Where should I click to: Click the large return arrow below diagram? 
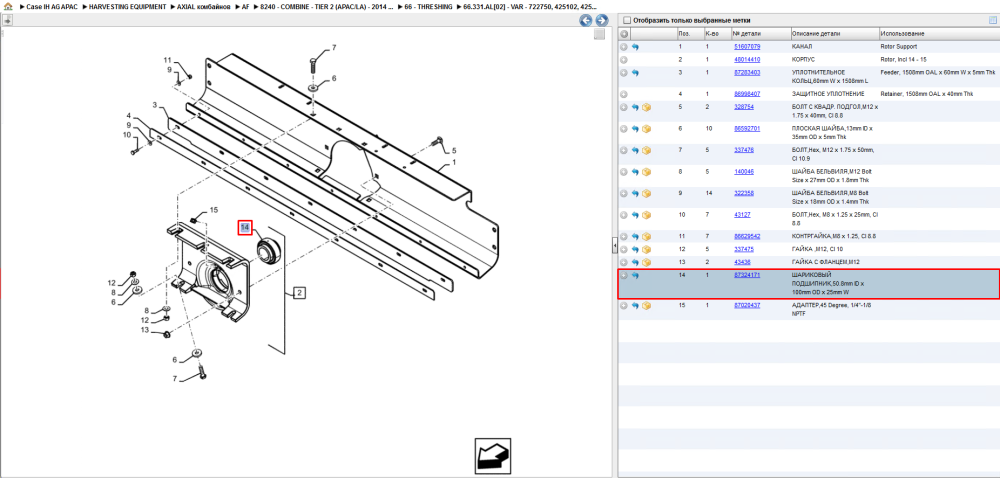click(x=492, y=456)
